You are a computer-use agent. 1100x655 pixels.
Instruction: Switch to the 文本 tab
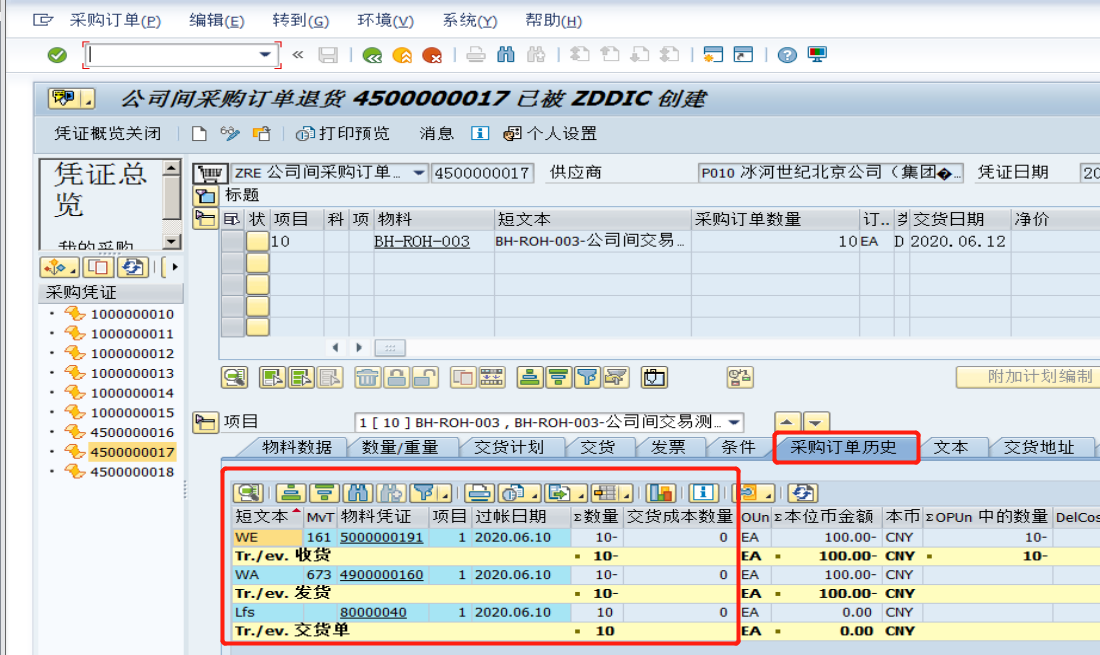tap(951, 447)
